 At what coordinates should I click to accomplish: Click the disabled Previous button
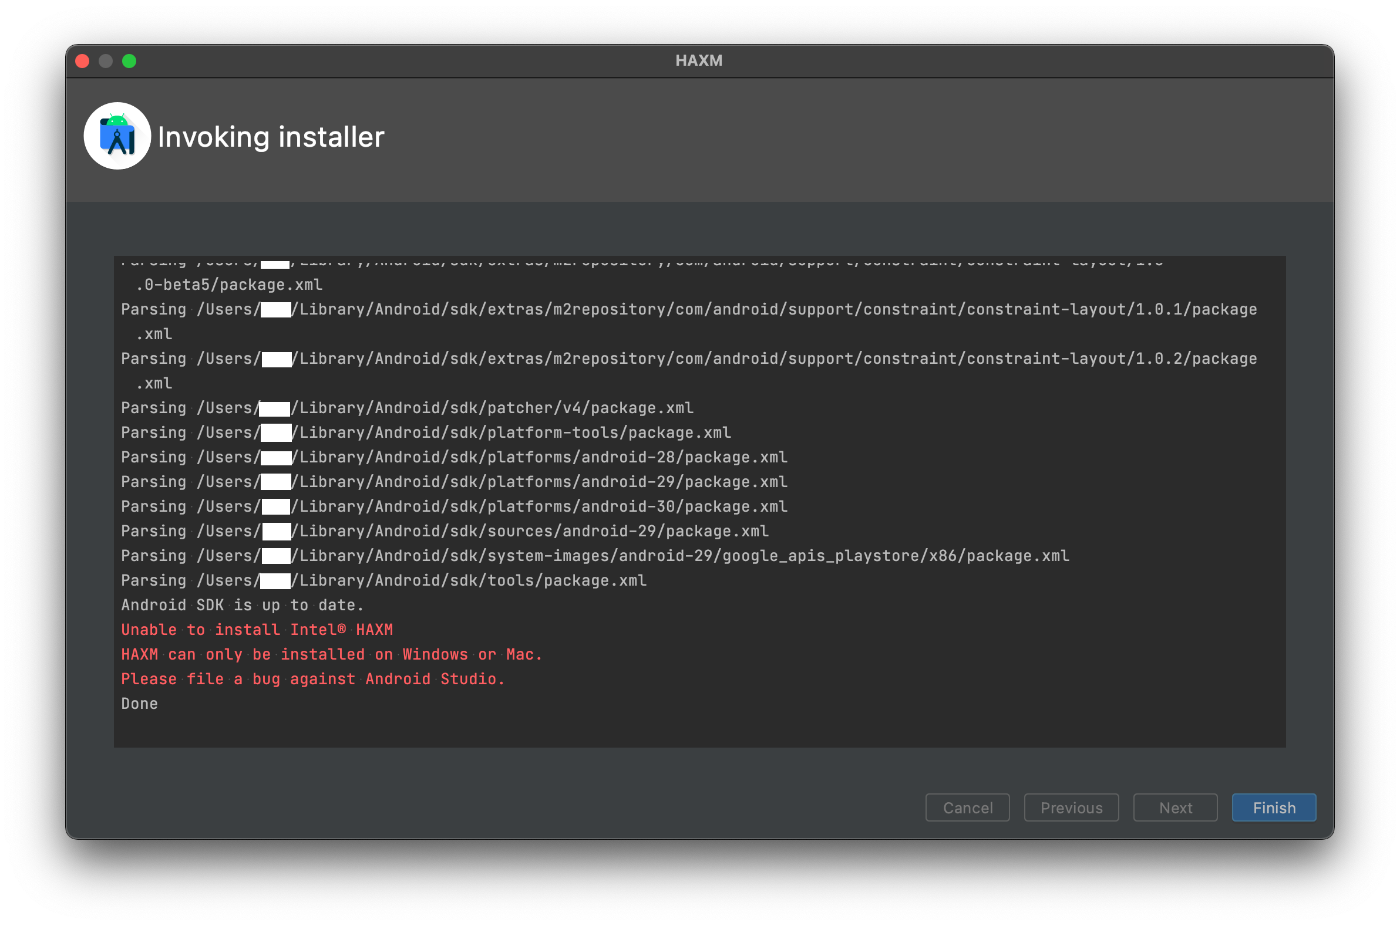coord(1071,808)
